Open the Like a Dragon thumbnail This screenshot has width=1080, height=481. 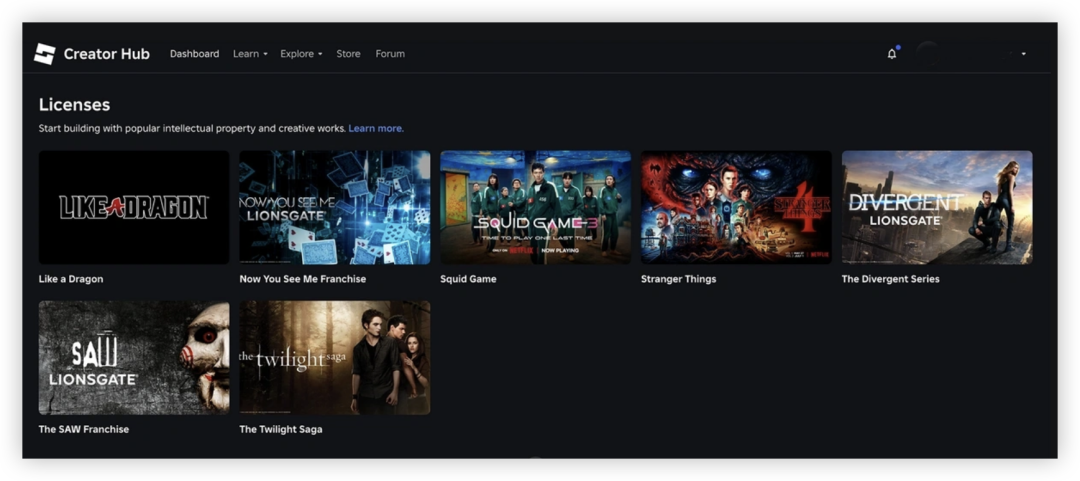[134, 207]
